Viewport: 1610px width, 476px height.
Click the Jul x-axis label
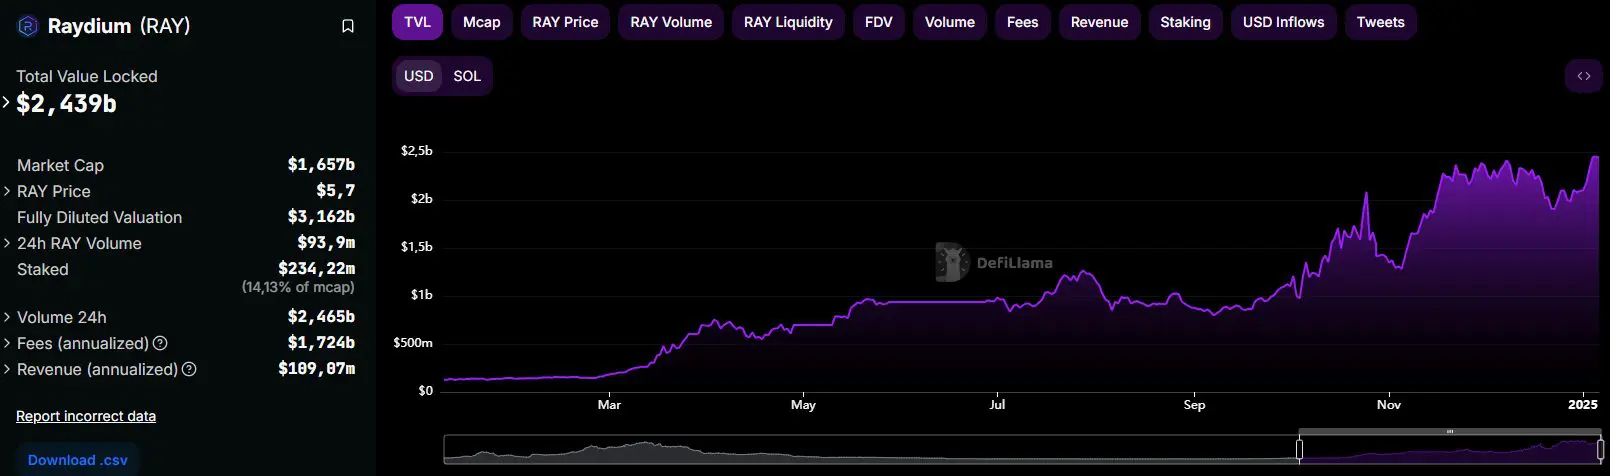(997, 405)
